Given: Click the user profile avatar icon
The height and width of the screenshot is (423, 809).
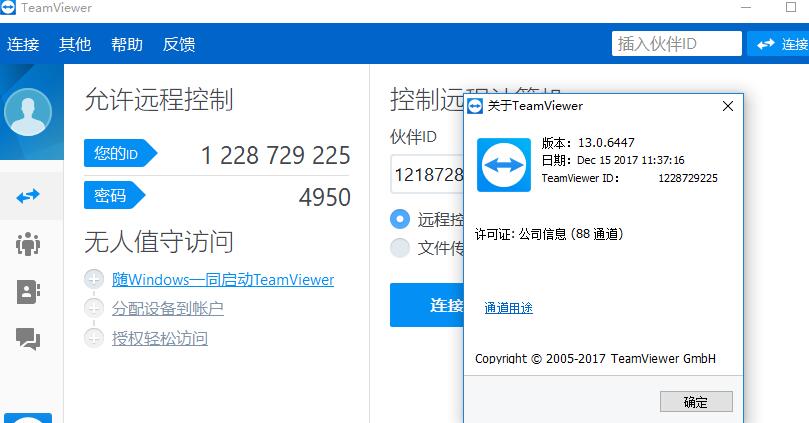Looking at the screenshot, I should tap(28, 112).
